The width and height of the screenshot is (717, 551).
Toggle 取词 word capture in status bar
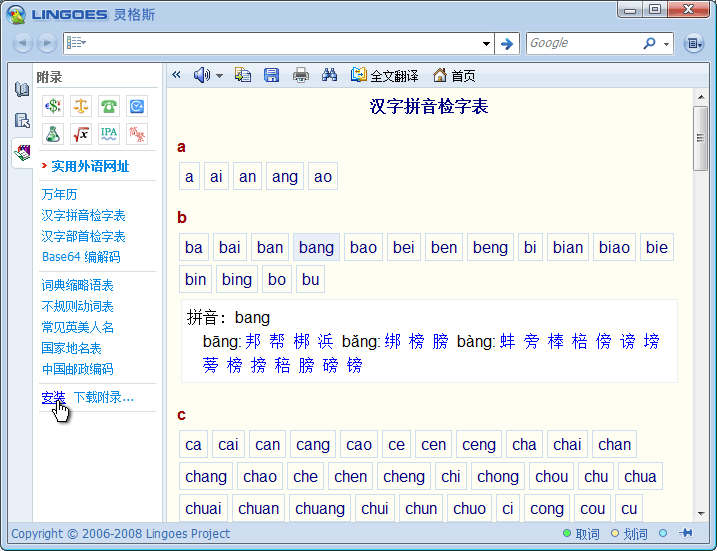pyautogui.click(x=581, y=534)
